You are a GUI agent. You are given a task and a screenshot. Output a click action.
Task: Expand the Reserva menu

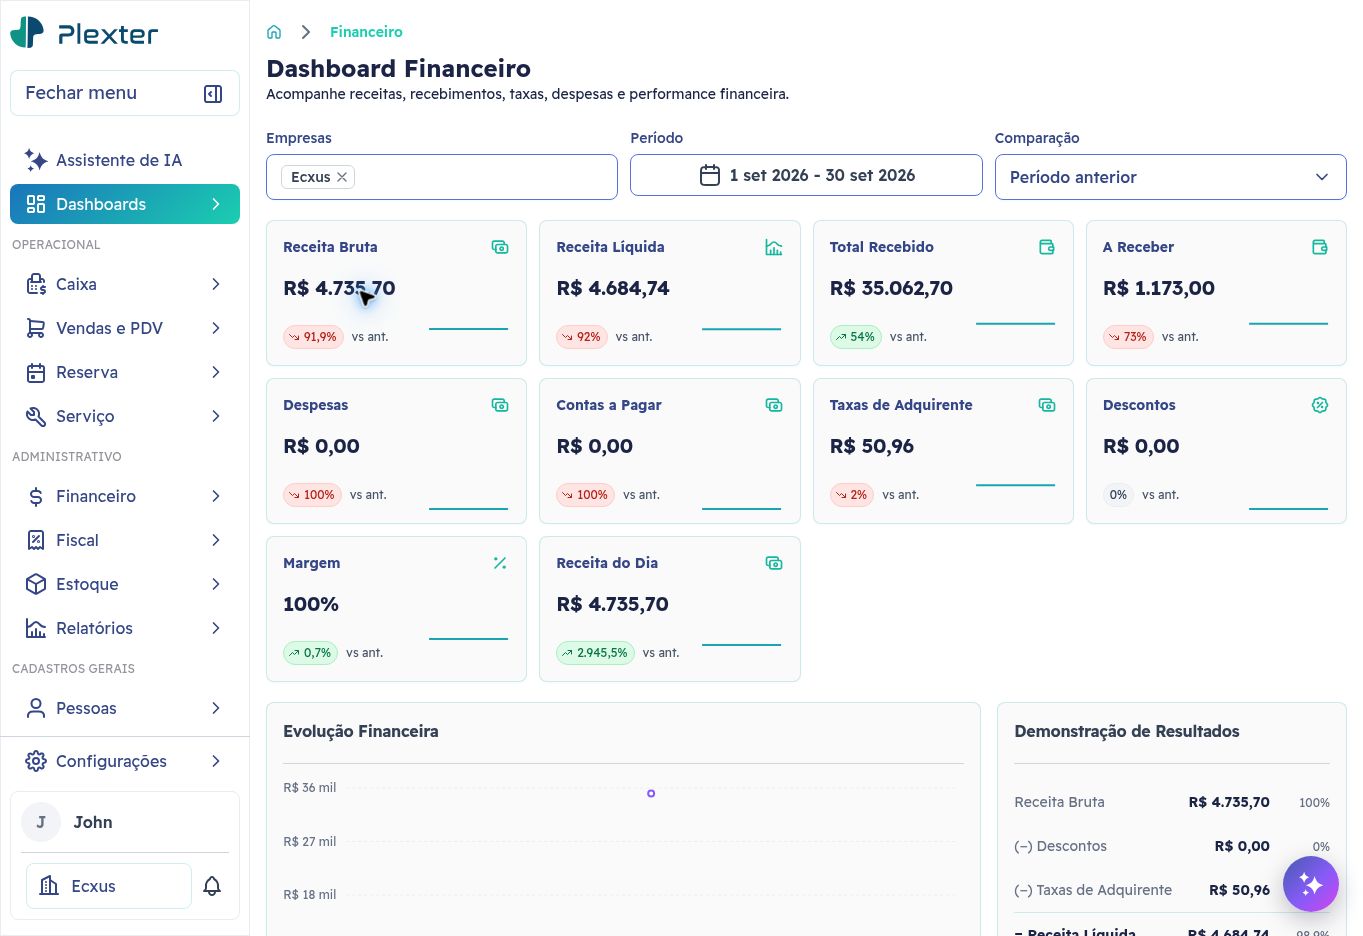125,372
